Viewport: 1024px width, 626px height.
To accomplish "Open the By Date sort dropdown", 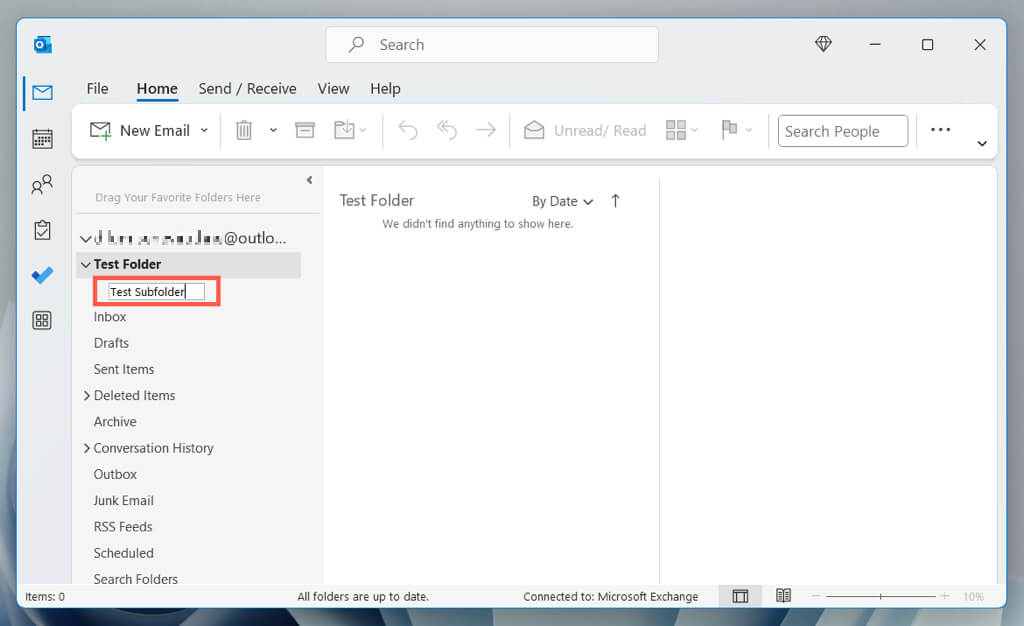I will [562, 201].
